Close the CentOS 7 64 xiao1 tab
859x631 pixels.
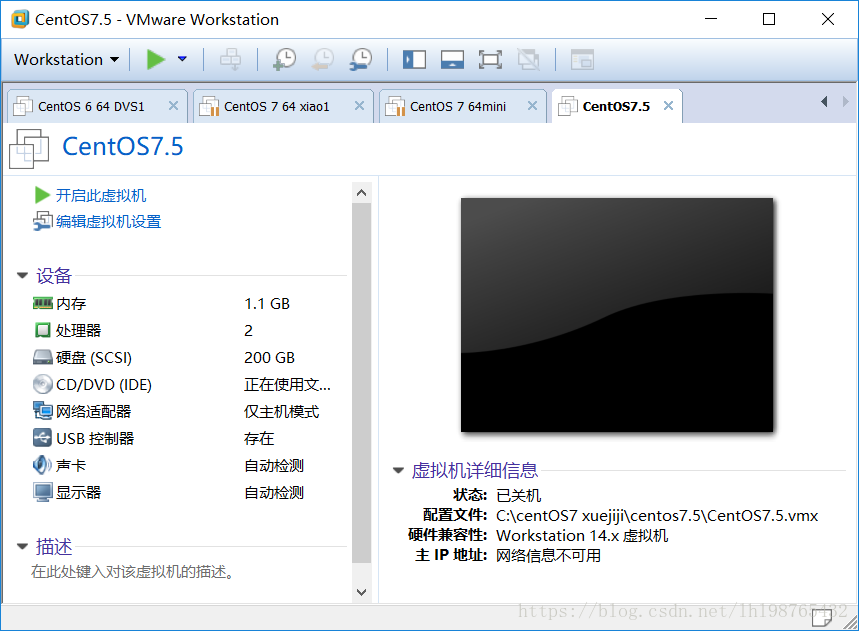[359, 106]
